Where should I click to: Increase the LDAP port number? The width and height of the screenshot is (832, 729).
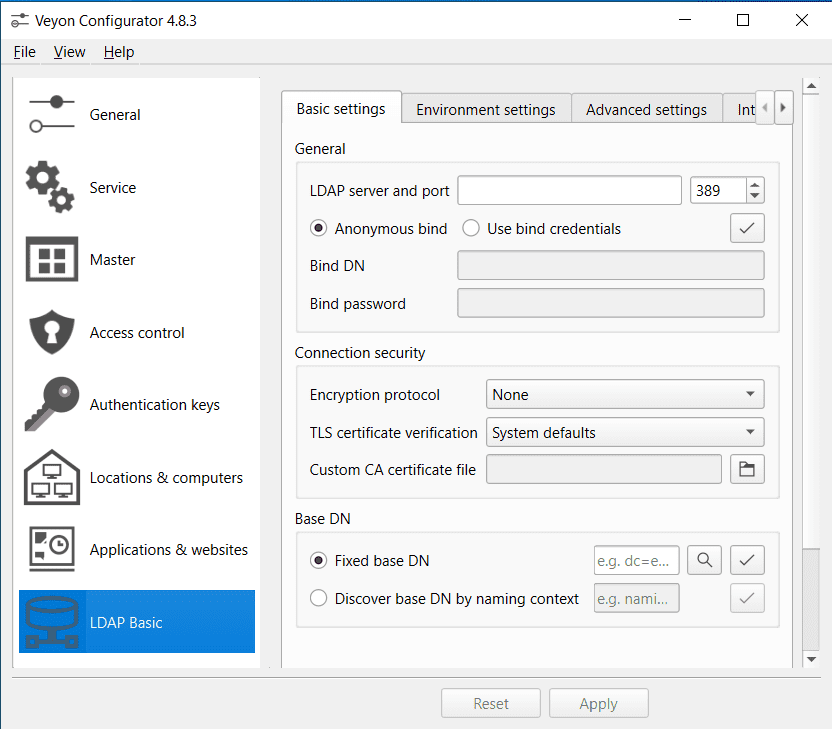[x=755, y=184]
